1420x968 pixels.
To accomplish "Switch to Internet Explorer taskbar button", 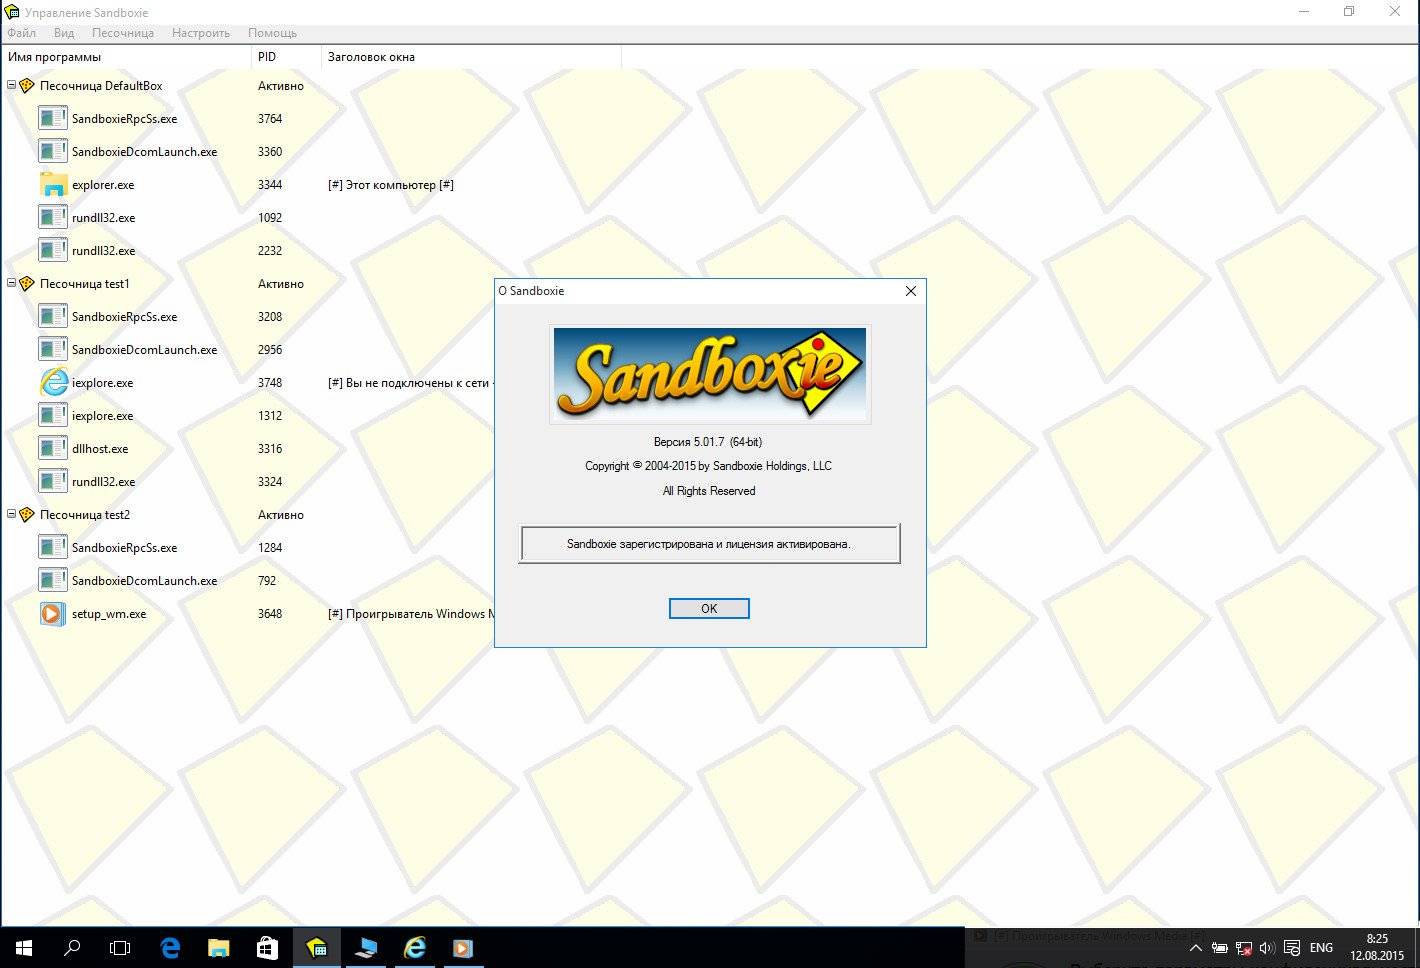I will click(414, 947).
